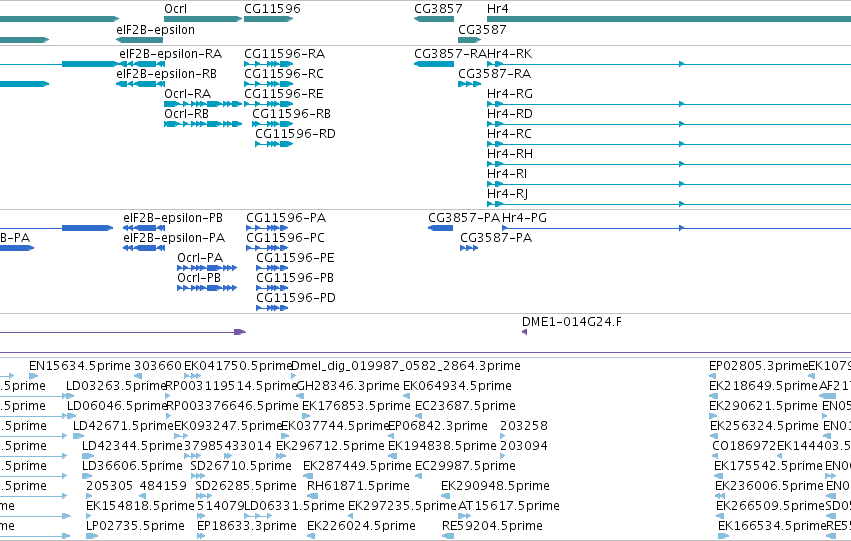Click the CG11596-PA protein label
The image size is (851, 541).
(x=286, y=218)
